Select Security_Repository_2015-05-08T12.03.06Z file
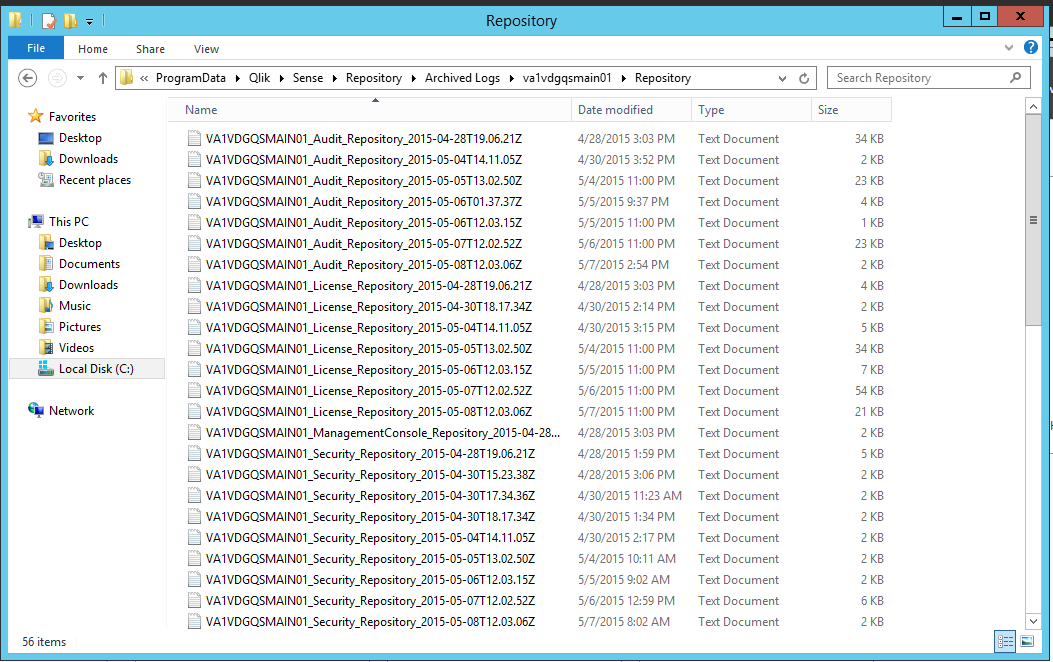The width and height of the screenshot is (1053, 662). tap(370, 622)
